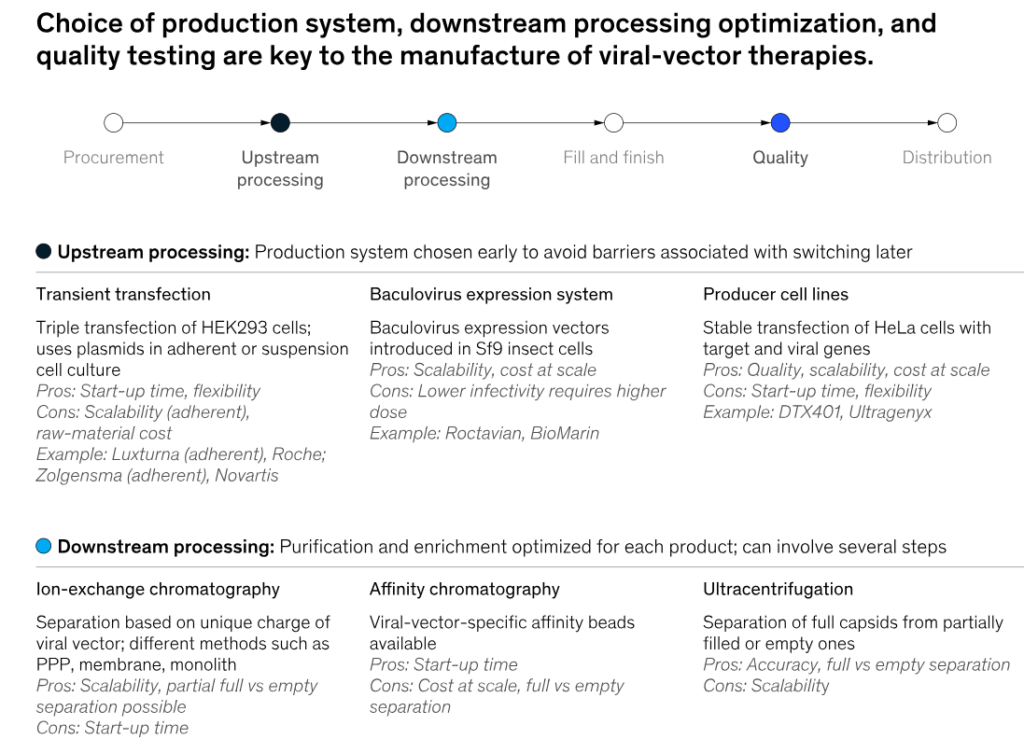1024x753 pixels.
Task: Select the Distribution label in the timeline
Action: point(947,157)
